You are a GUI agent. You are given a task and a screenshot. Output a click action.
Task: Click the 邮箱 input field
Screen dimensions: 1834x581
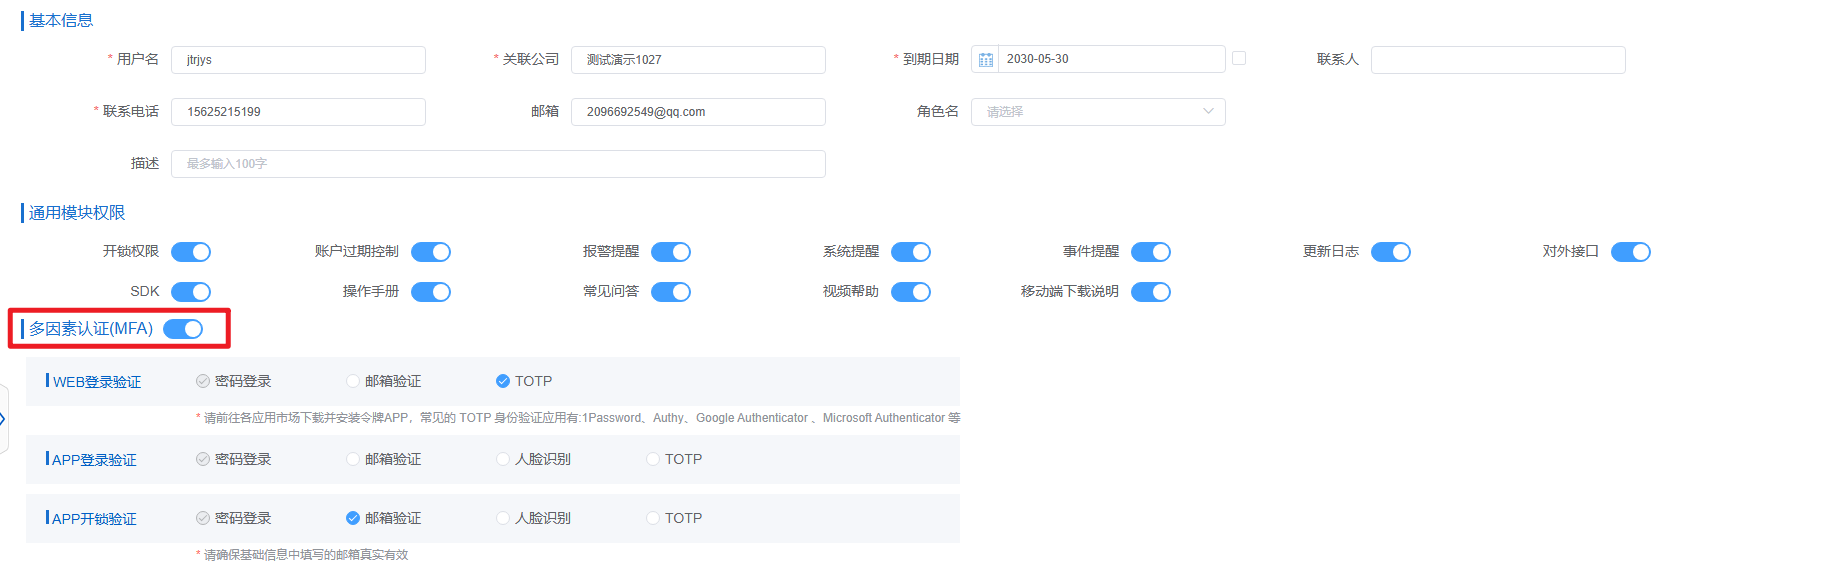(x=698, y=112)
